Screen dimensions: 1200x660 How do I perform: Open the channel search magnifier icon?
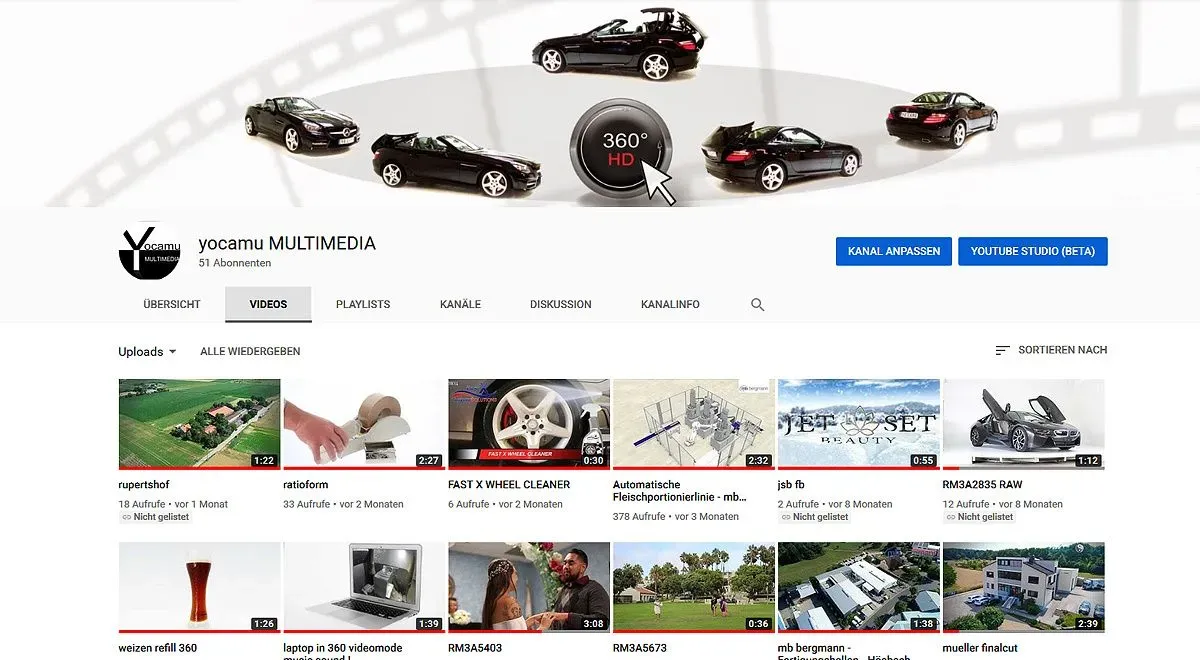[757, 305]
